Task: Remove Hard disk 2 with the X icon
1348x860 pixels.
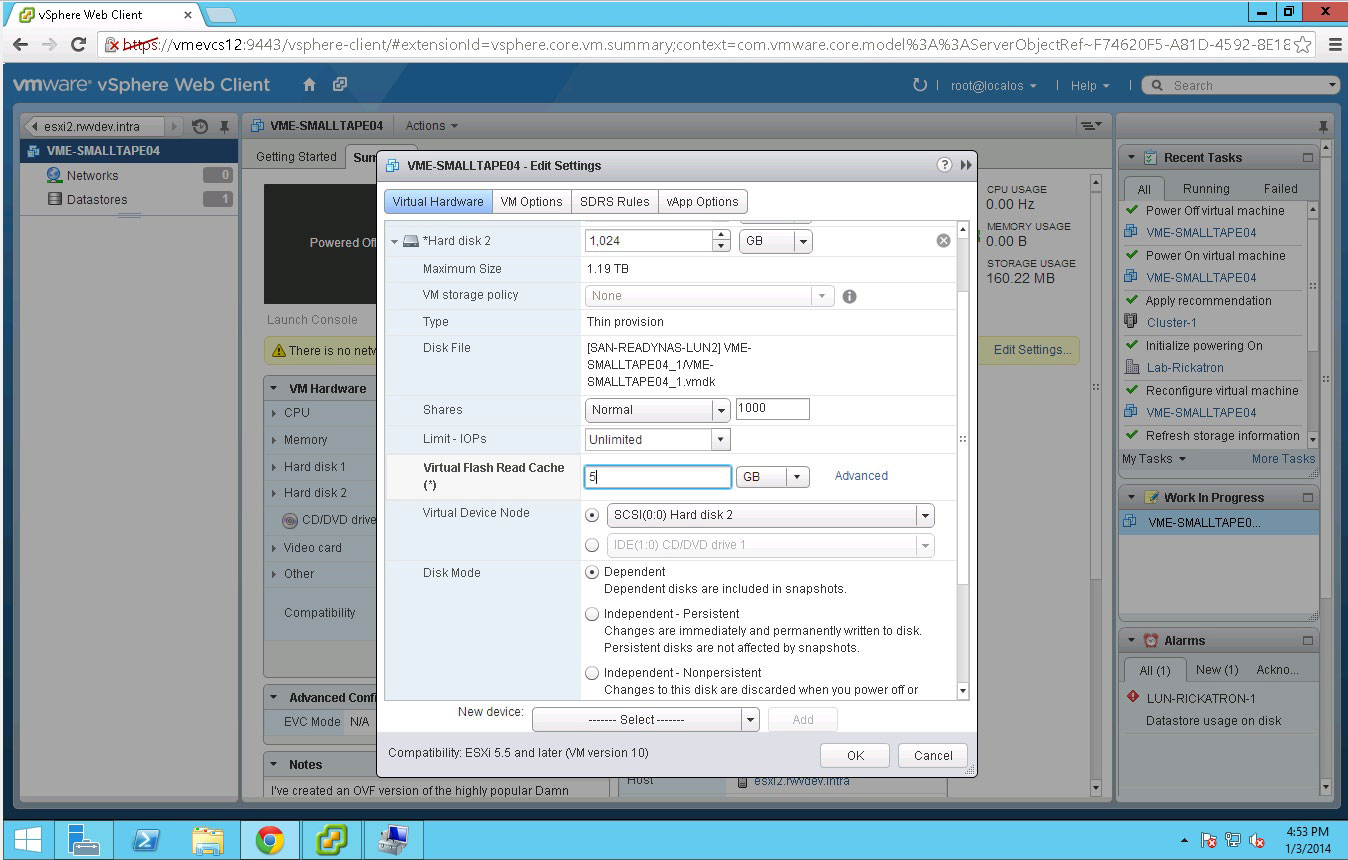Action: pyautogui.click(x=943, y=241)
